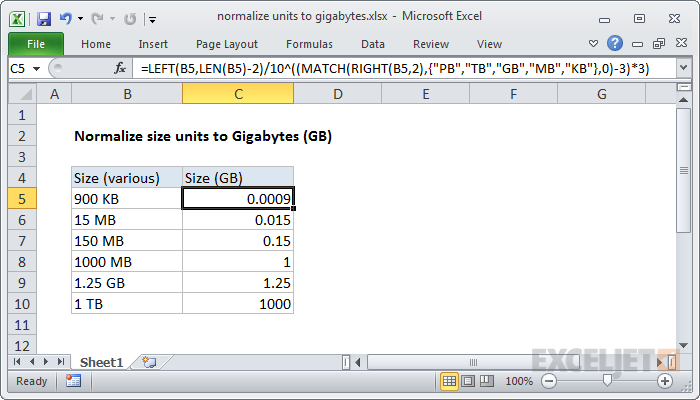This screenshot has height=400, width=700.
Task: Go to the next sheet tab arrow
Action: 46,362
